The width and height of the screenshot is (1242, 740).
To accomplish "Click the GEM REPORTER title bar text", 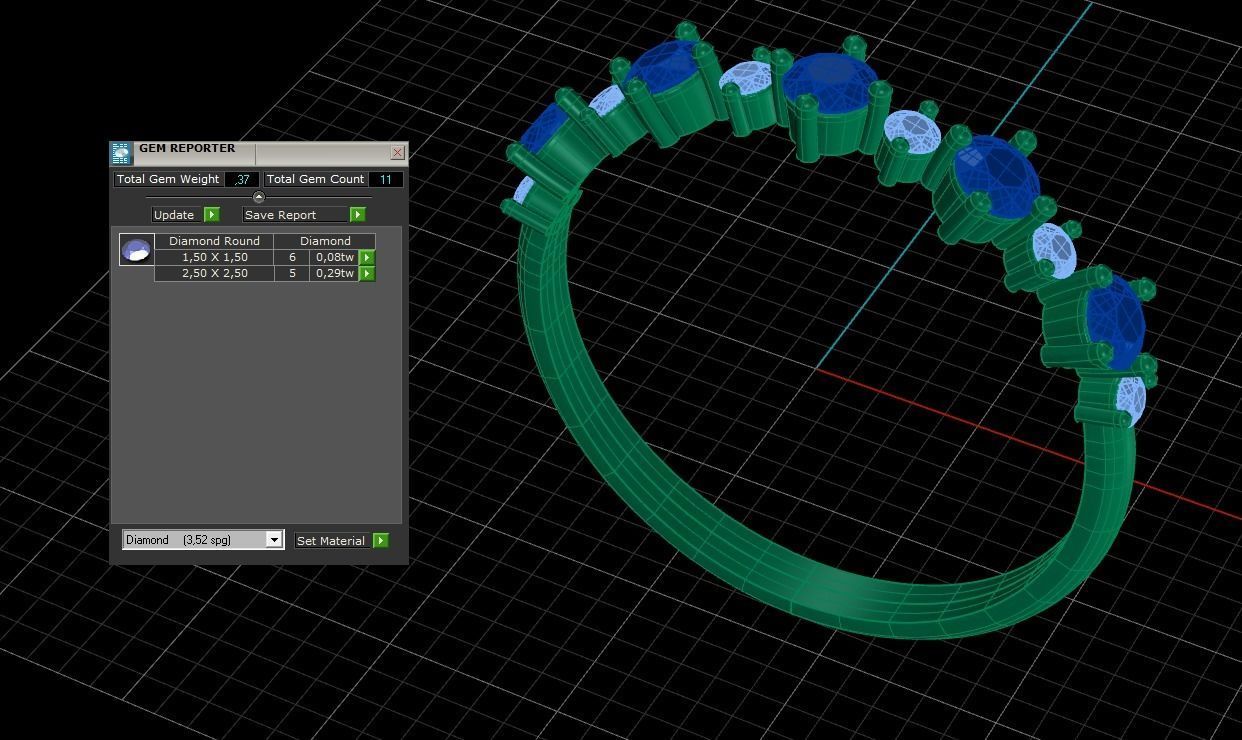I will 187,148.
